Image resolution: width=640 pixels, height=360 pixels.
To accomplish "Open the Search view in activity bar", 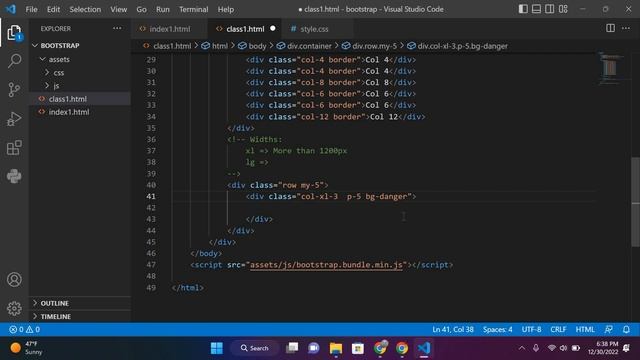I will (14, 61).
